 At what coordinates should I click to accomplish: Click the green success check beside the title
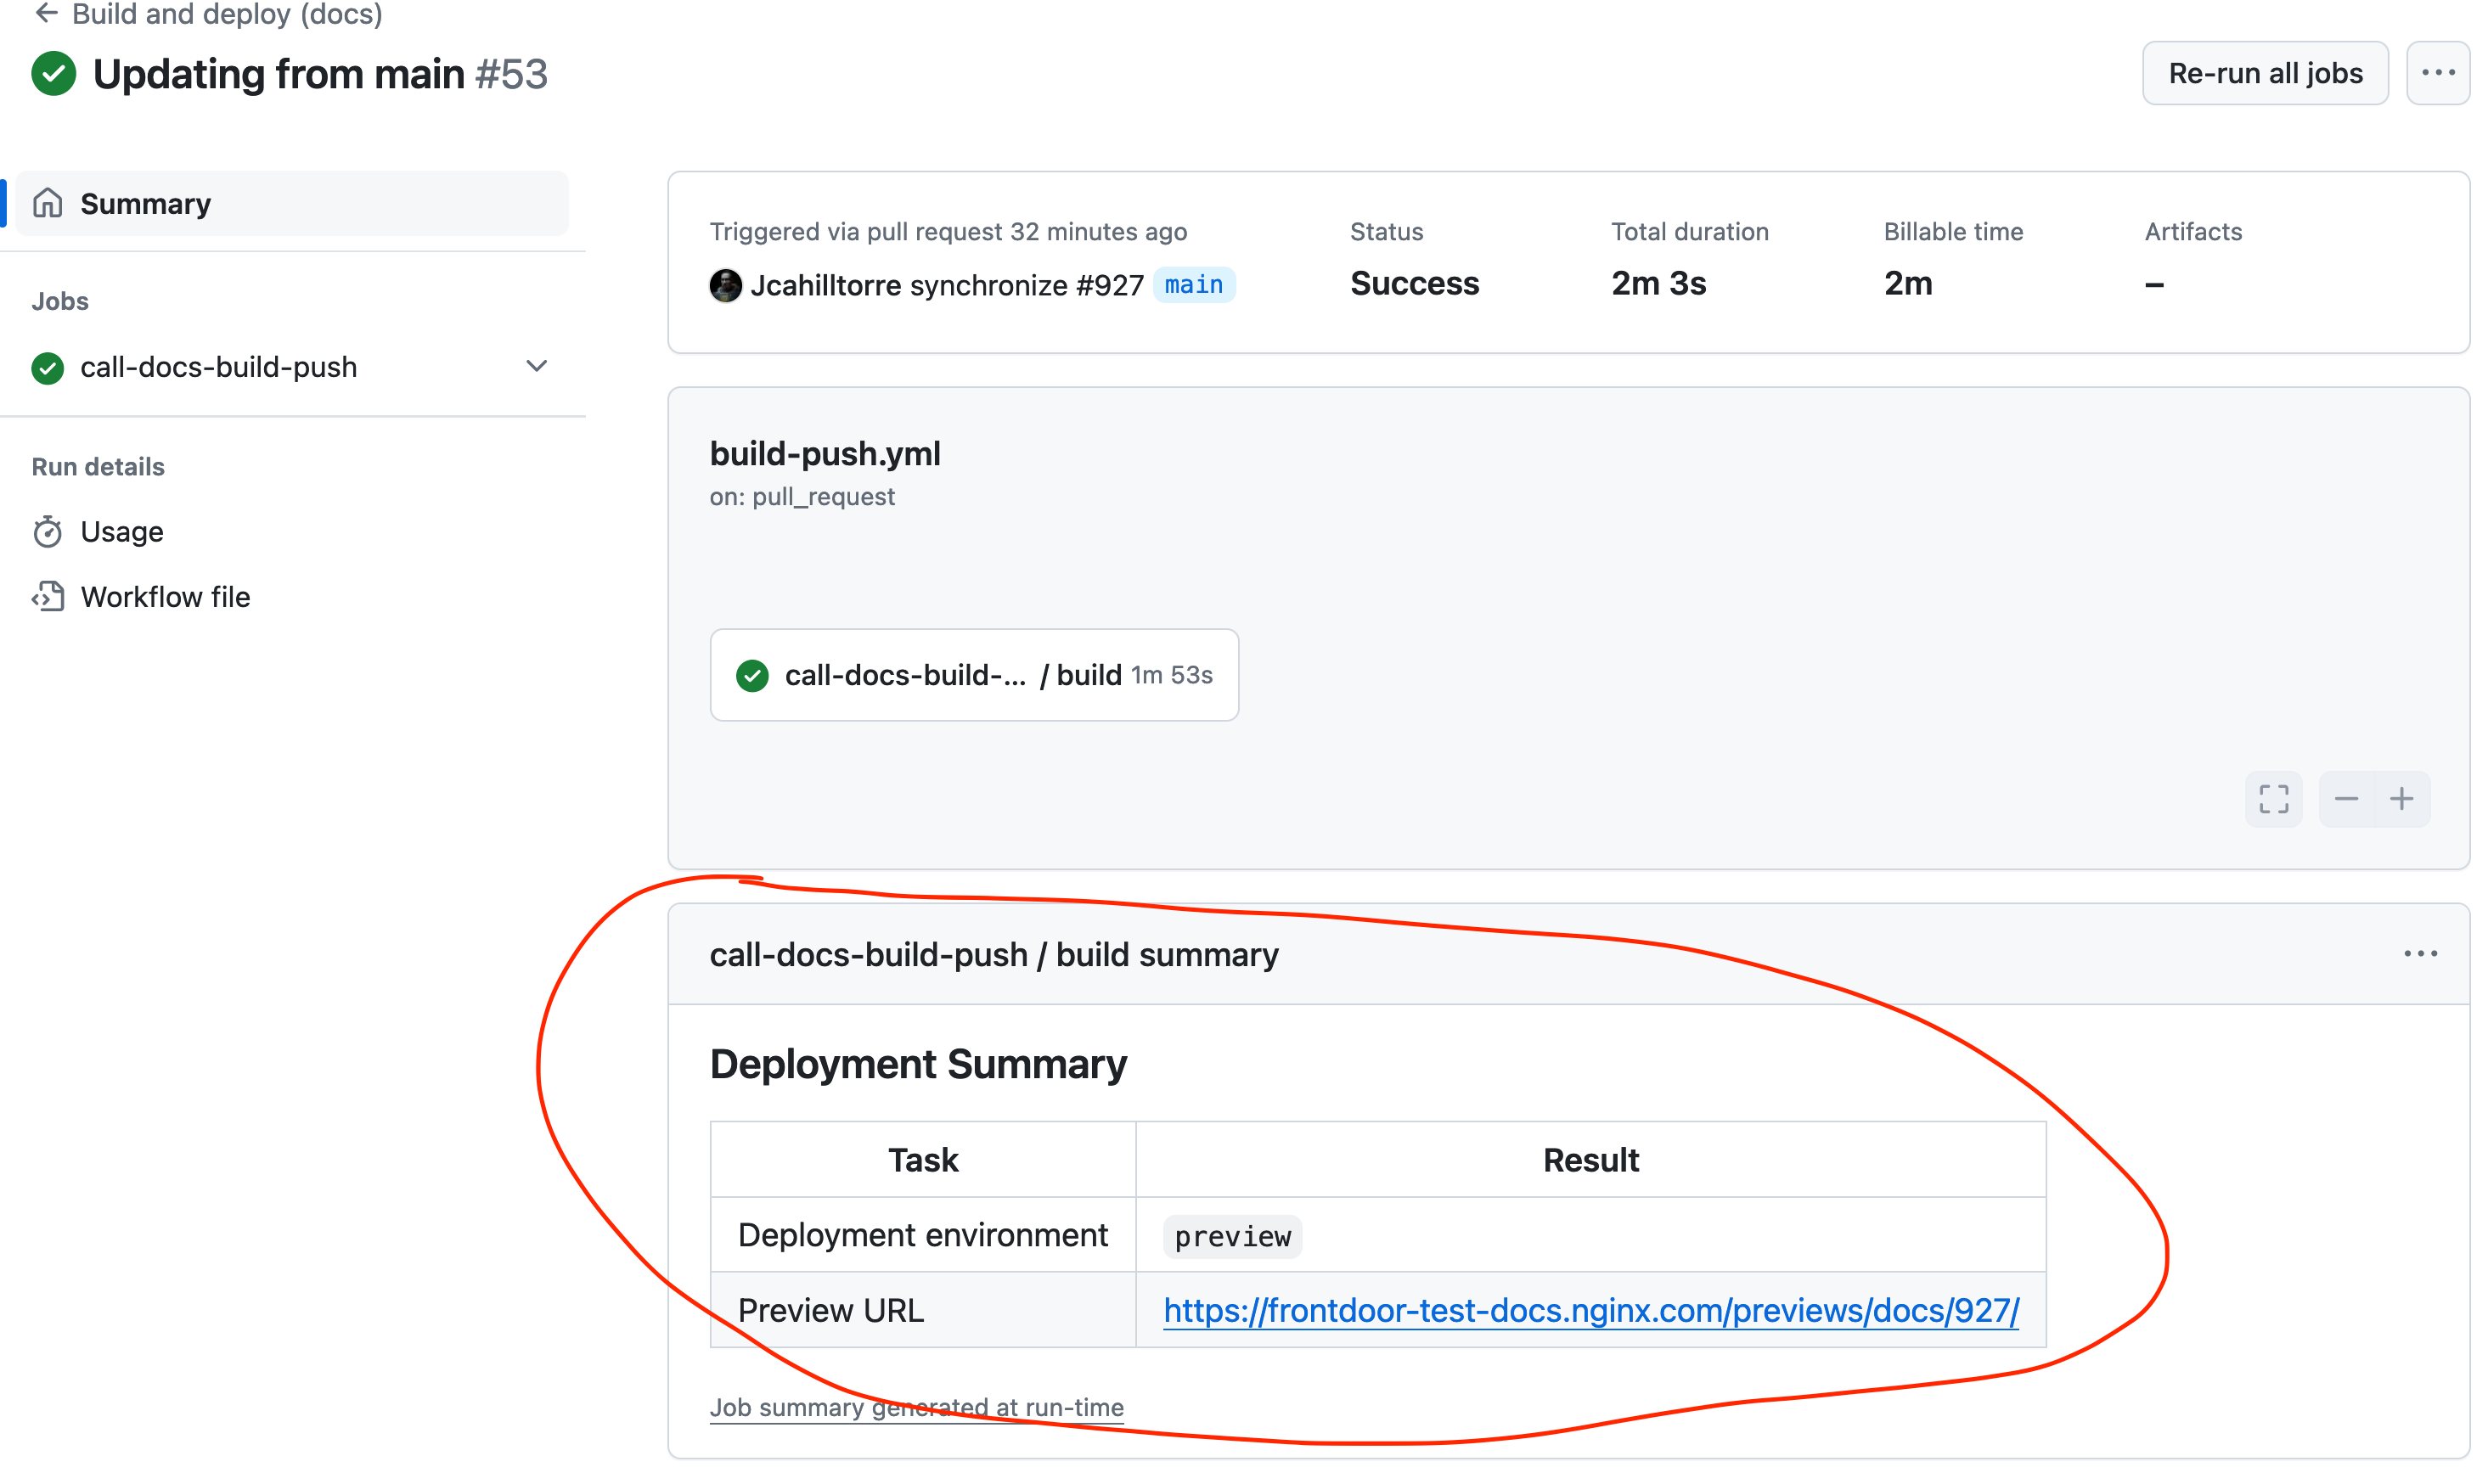[54, 74]
